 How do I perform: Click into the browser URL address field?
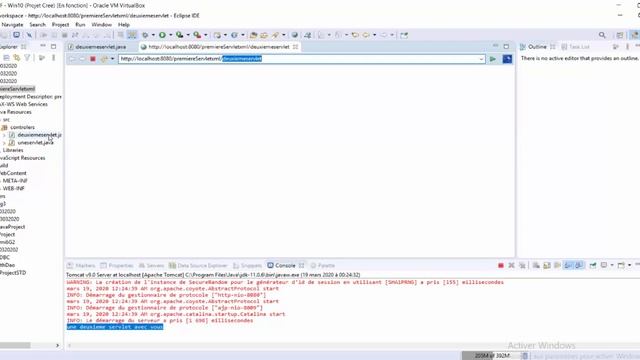point(302,59)
